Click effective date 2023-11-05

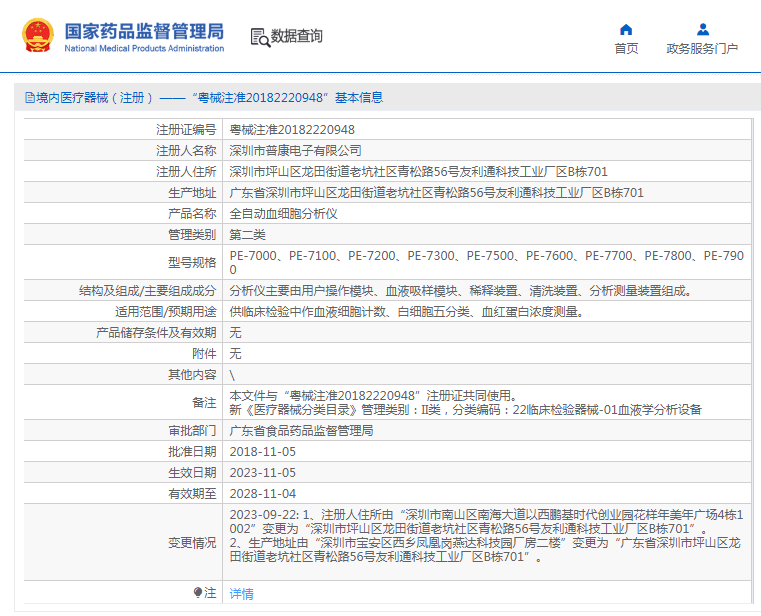click(263, 472)
